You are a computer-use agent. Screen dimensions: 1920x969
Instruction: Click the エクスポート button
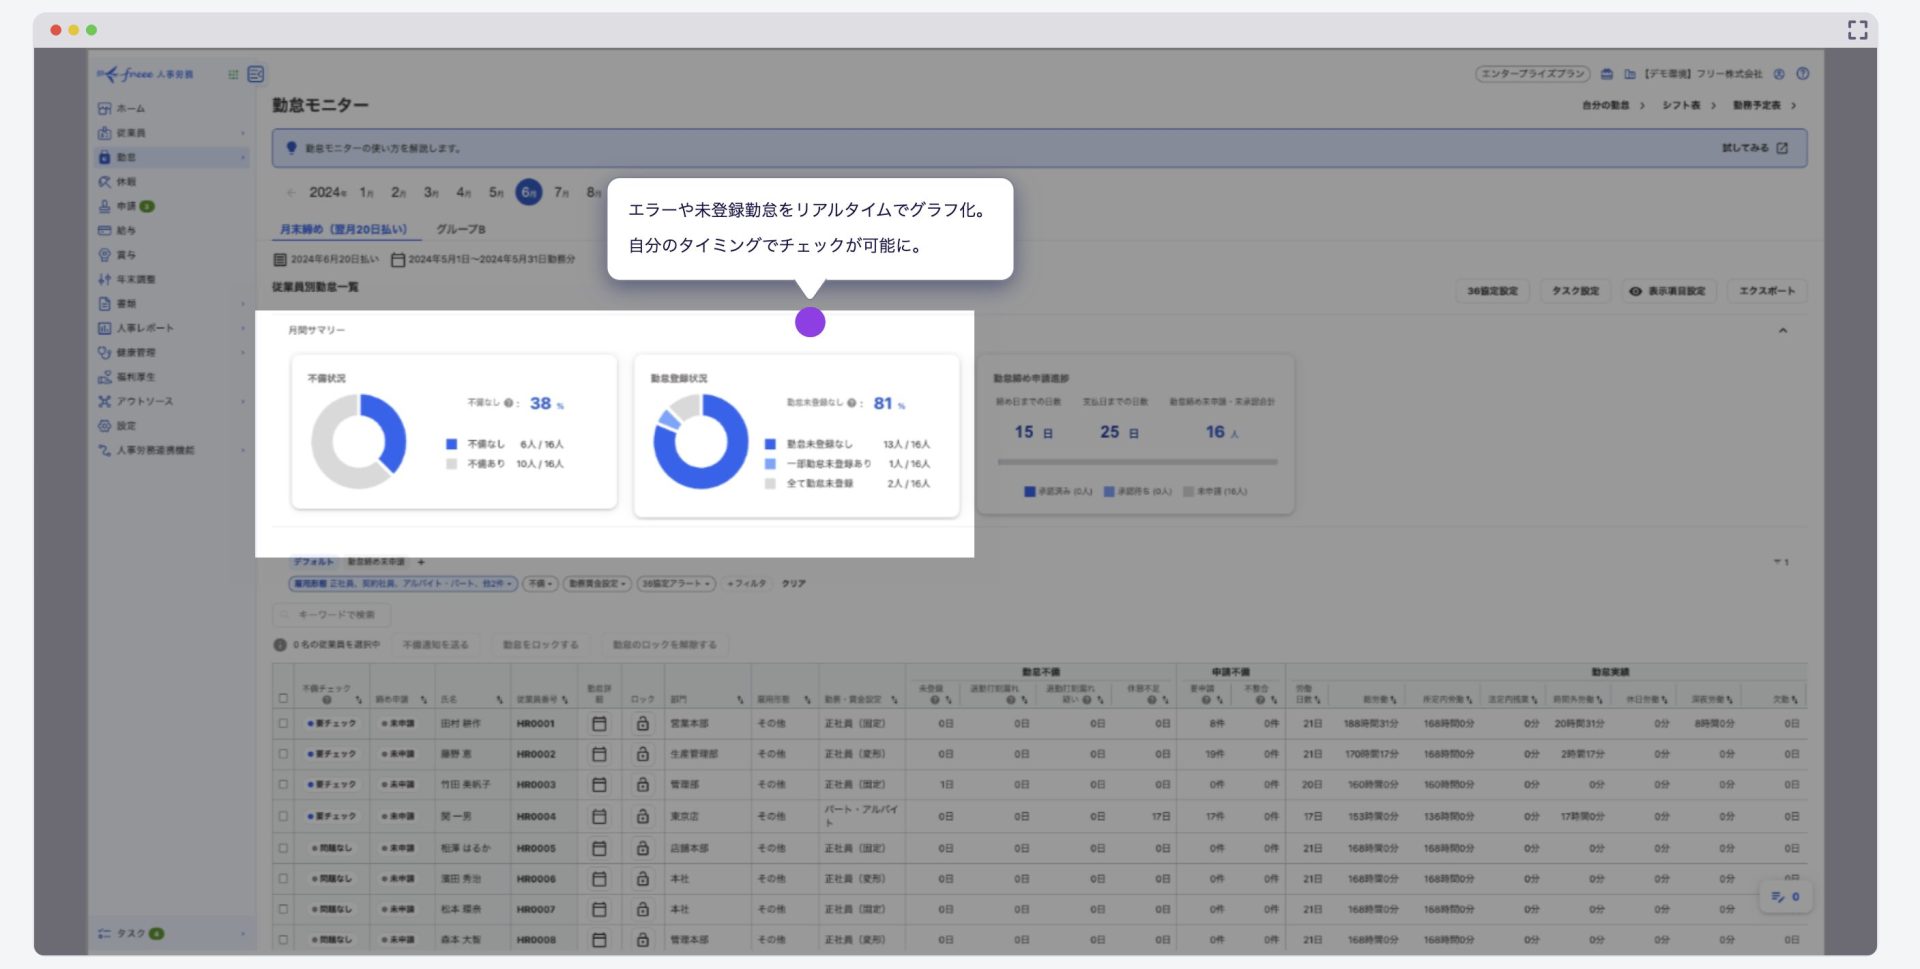(1766, 291)
